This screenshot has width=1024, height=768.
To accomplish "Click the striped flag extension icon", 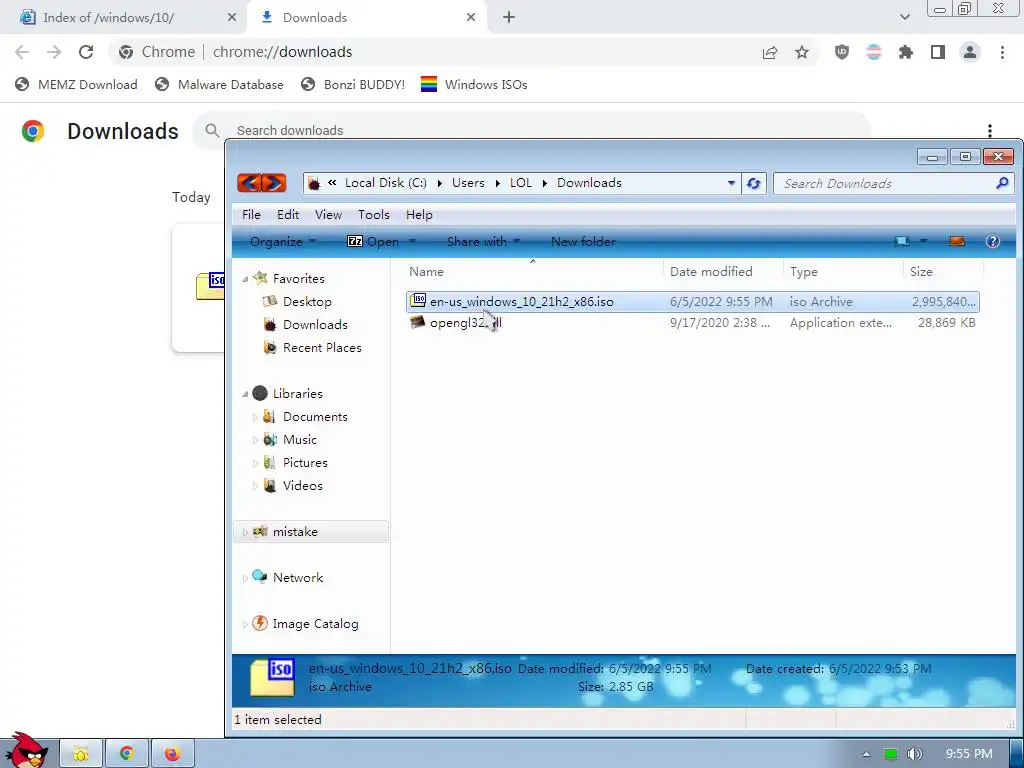I will tap(874, 52).
